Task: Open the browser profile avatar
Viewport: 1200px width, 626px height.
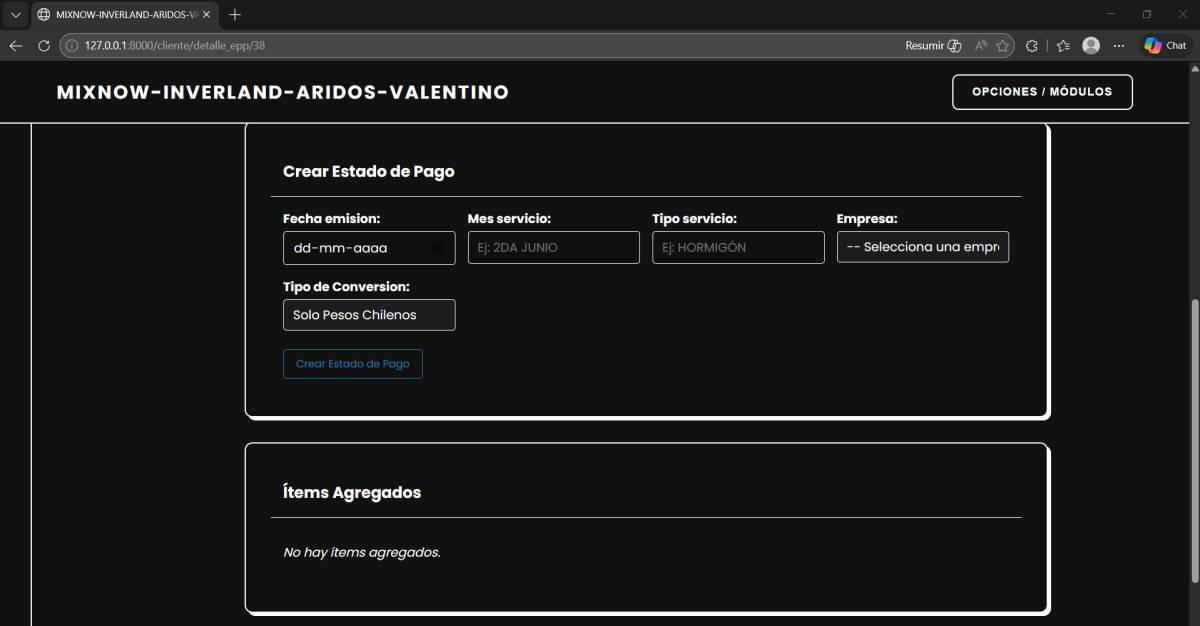Action: pyautogui.click(x=1091, y=46)
